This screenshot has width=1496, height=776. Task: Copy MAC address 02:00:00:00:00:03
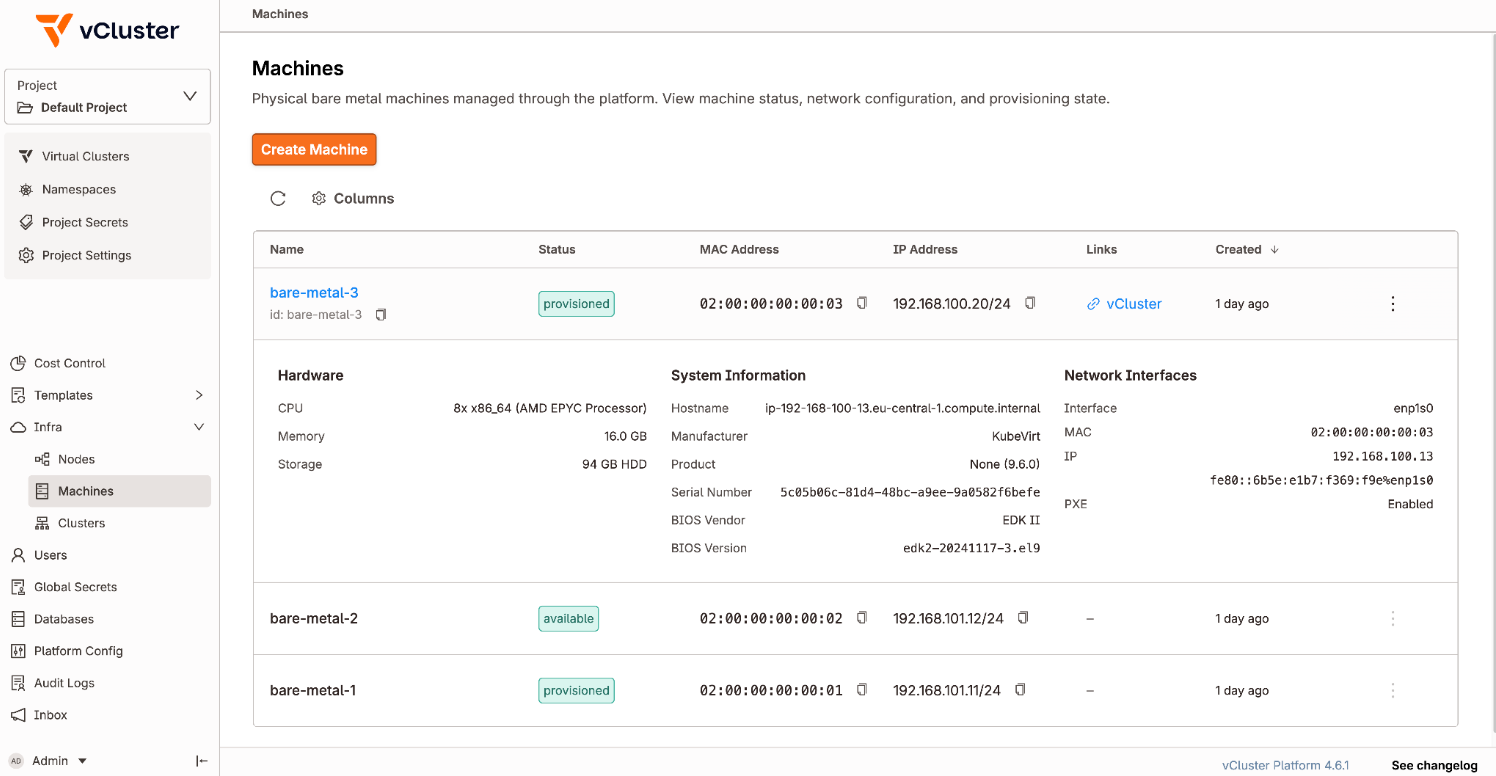pos(862,303)
